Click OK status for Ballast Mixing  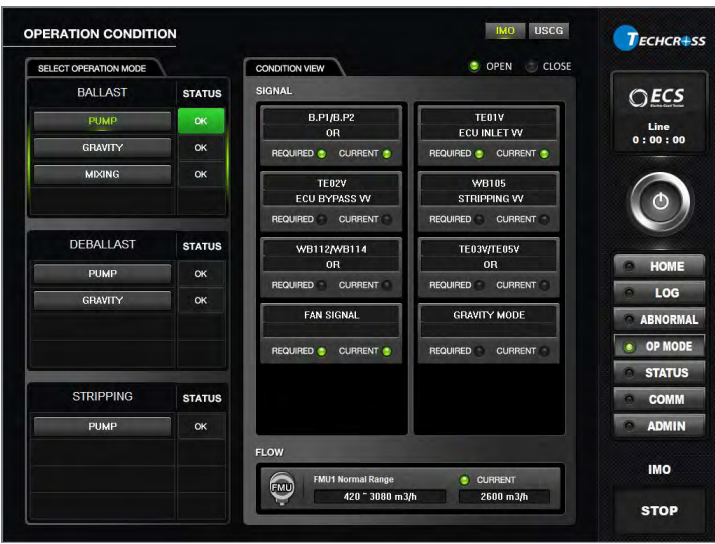pyautogui.click(x=201, y=174)
